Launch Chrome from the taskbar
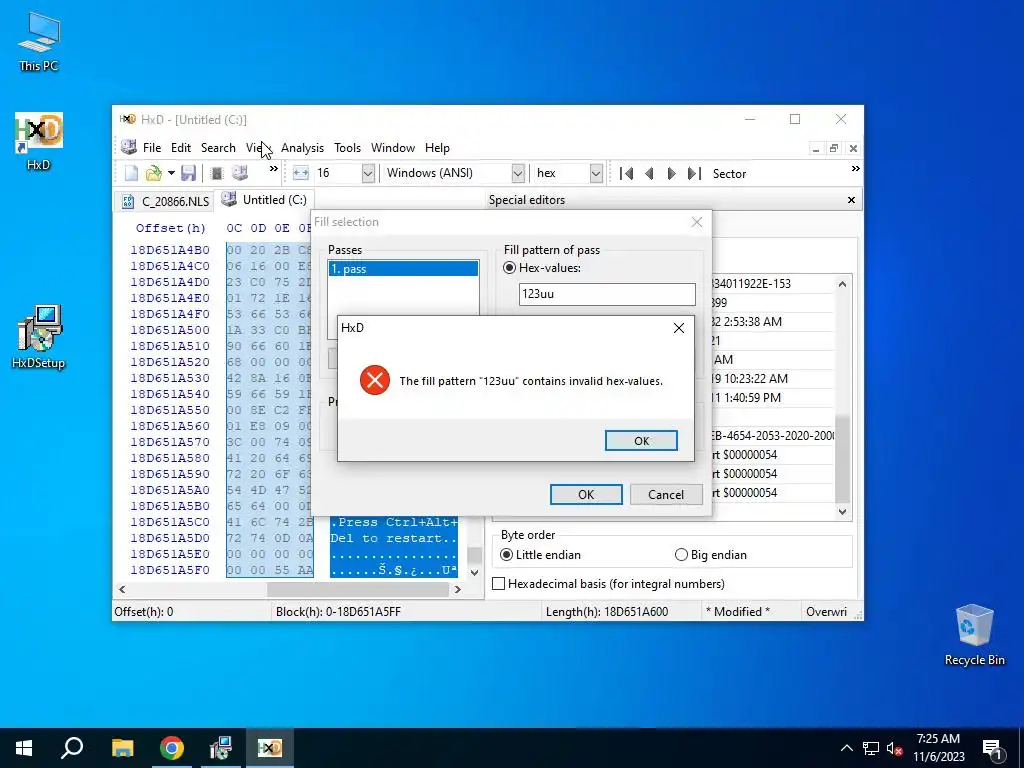1024x768 pixels. (172, 748)
